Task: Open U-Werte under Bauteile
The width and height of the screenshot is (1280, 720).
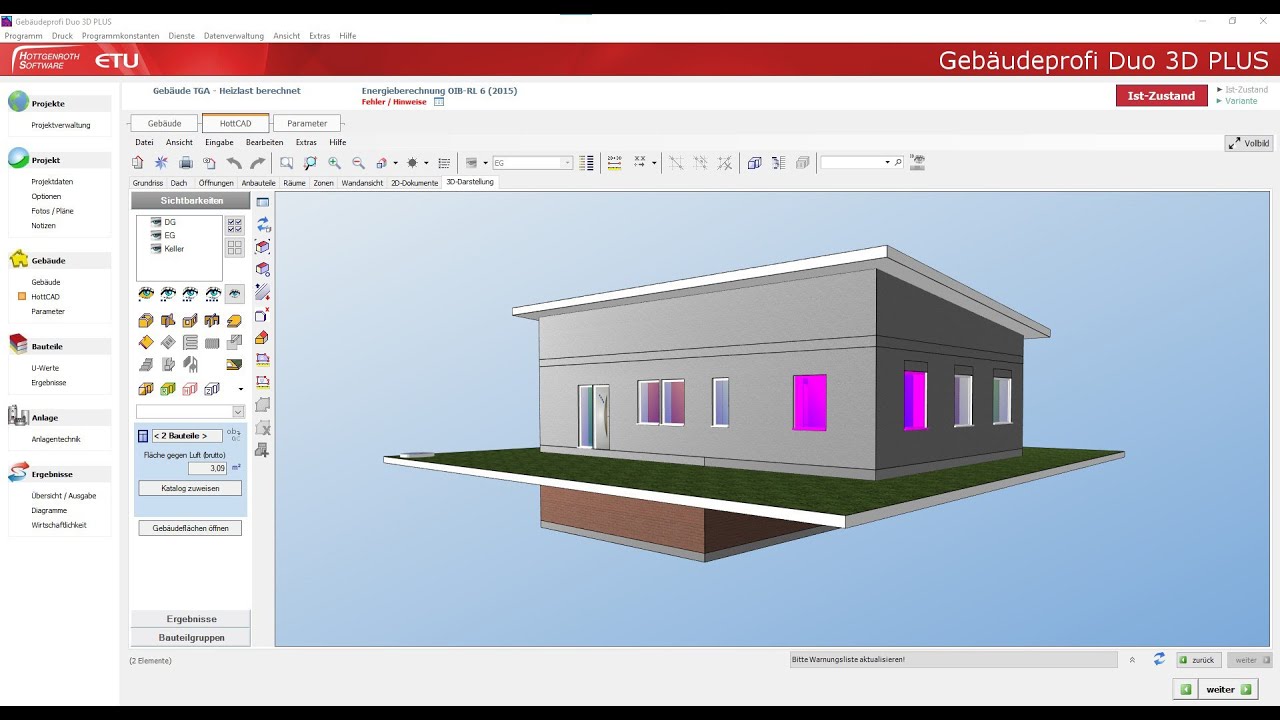Action: [x=45, y=368]
